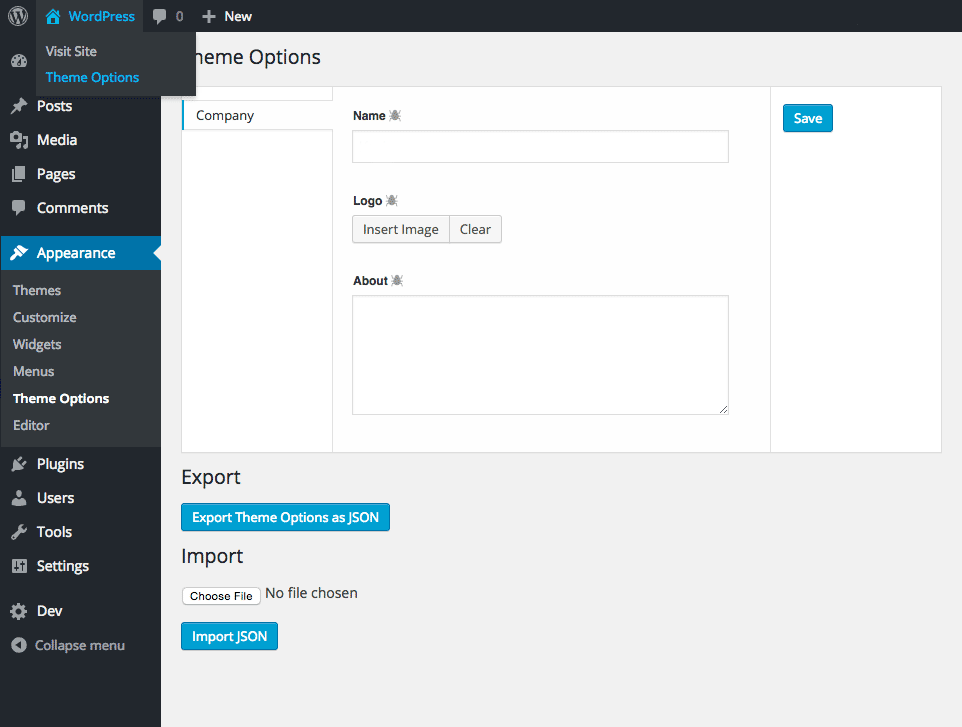Click the Pages document icon
Viewport: 962px width, 727px height.
click(x=19, y=174)
